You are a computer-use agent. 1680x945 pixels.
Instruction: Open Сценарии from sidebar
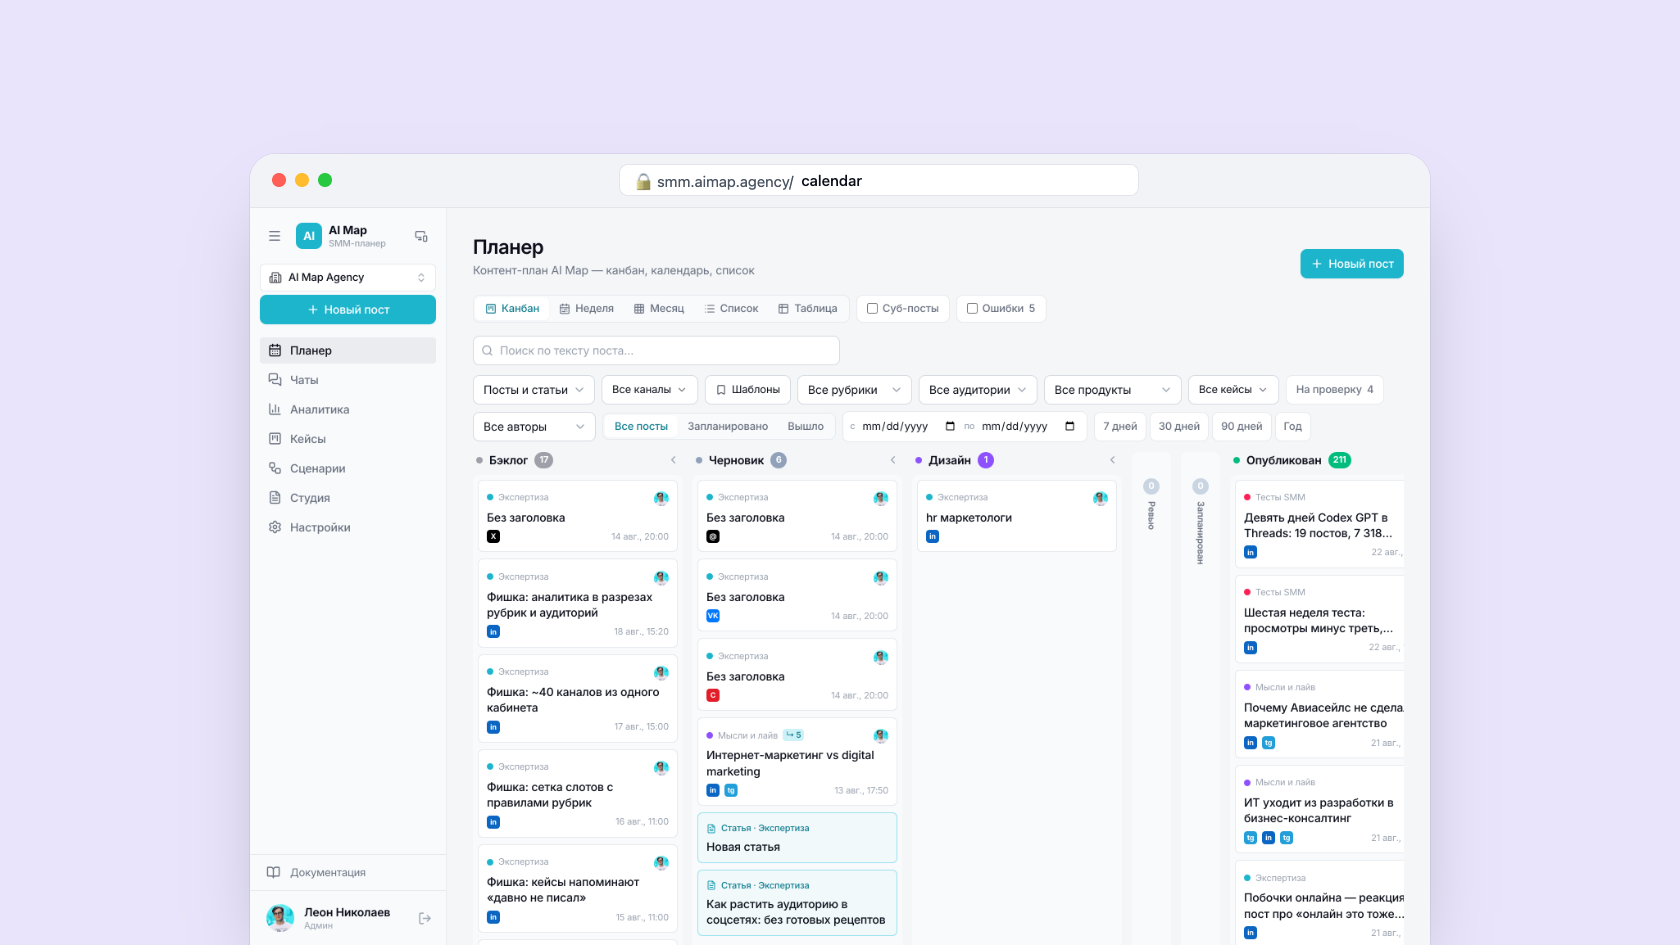coord(348,468)
